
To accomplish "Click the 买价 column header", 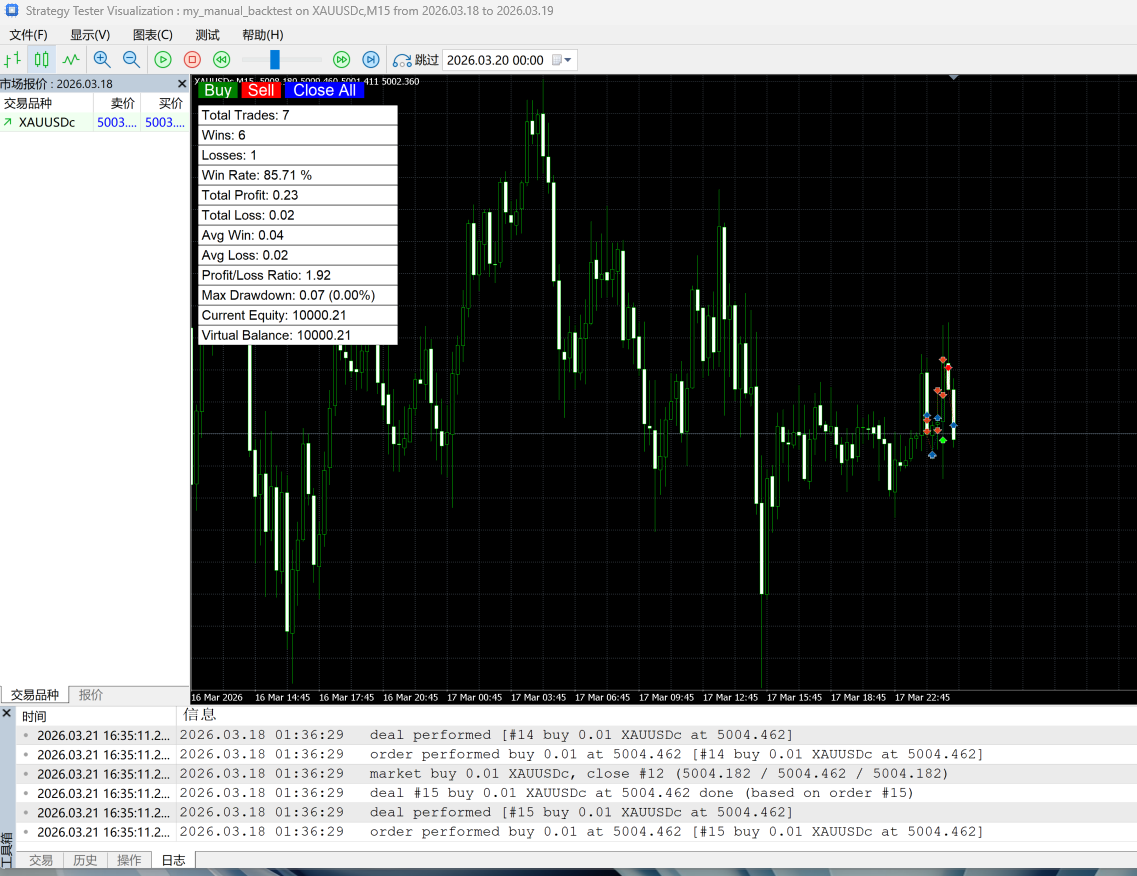I will tap(165, 103).
